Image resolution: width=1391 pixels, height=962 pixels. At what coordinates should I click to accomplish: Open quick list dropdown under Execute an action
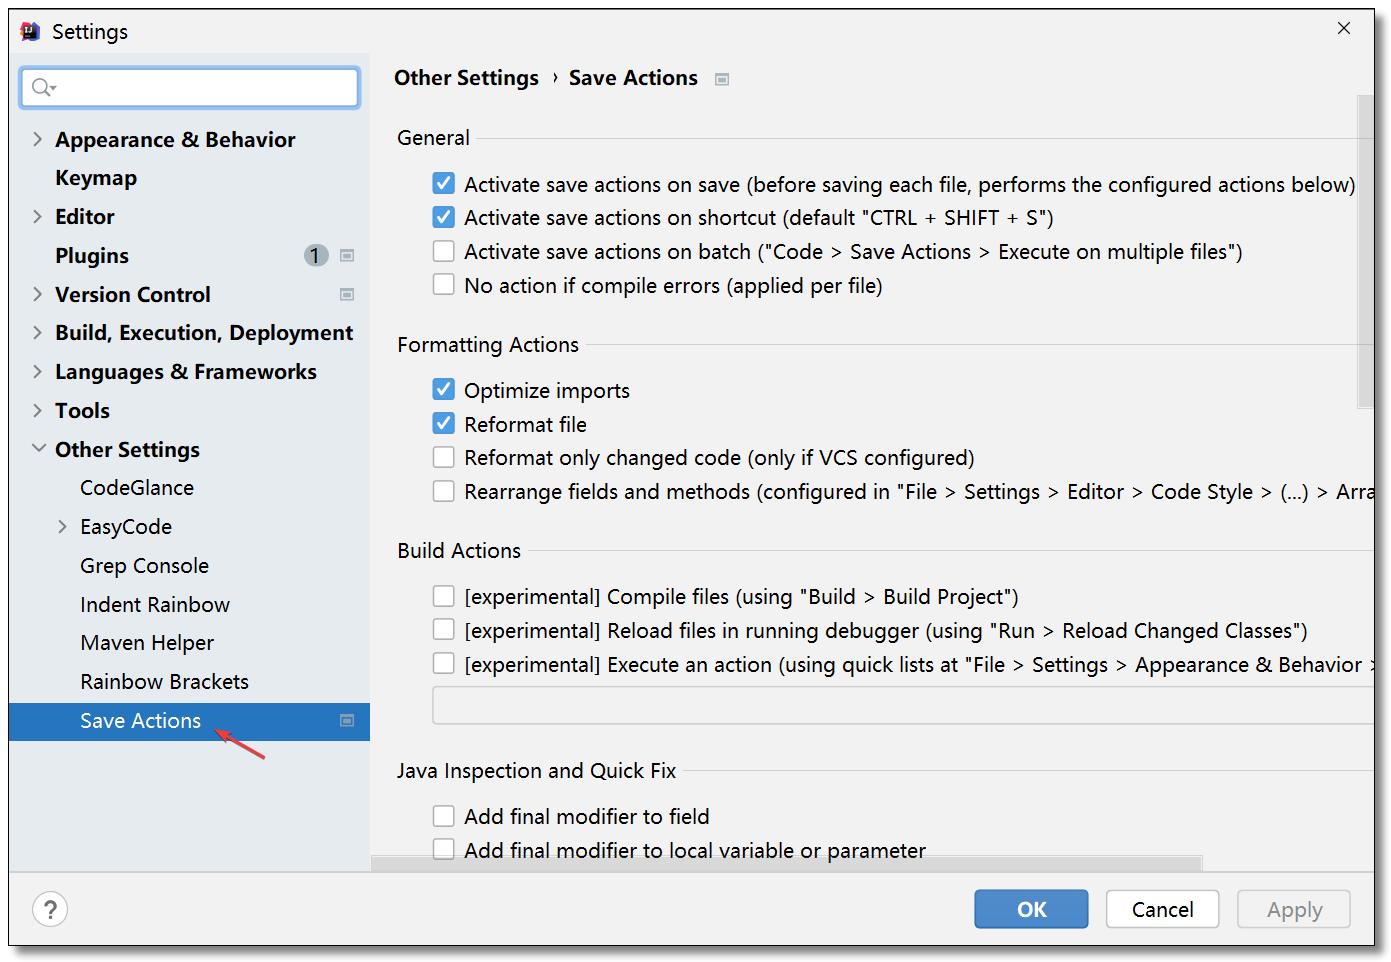[x=903, y=705]
